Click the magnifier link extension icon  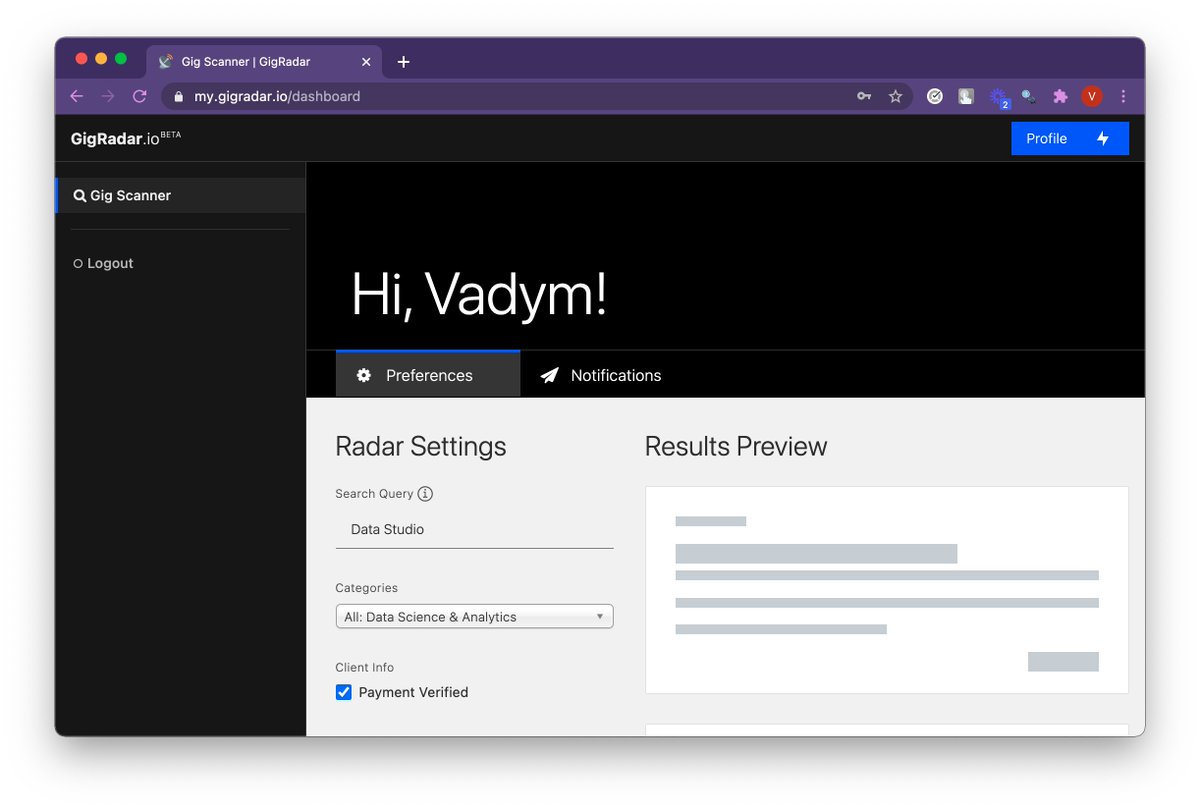(x=1028, y=97)
